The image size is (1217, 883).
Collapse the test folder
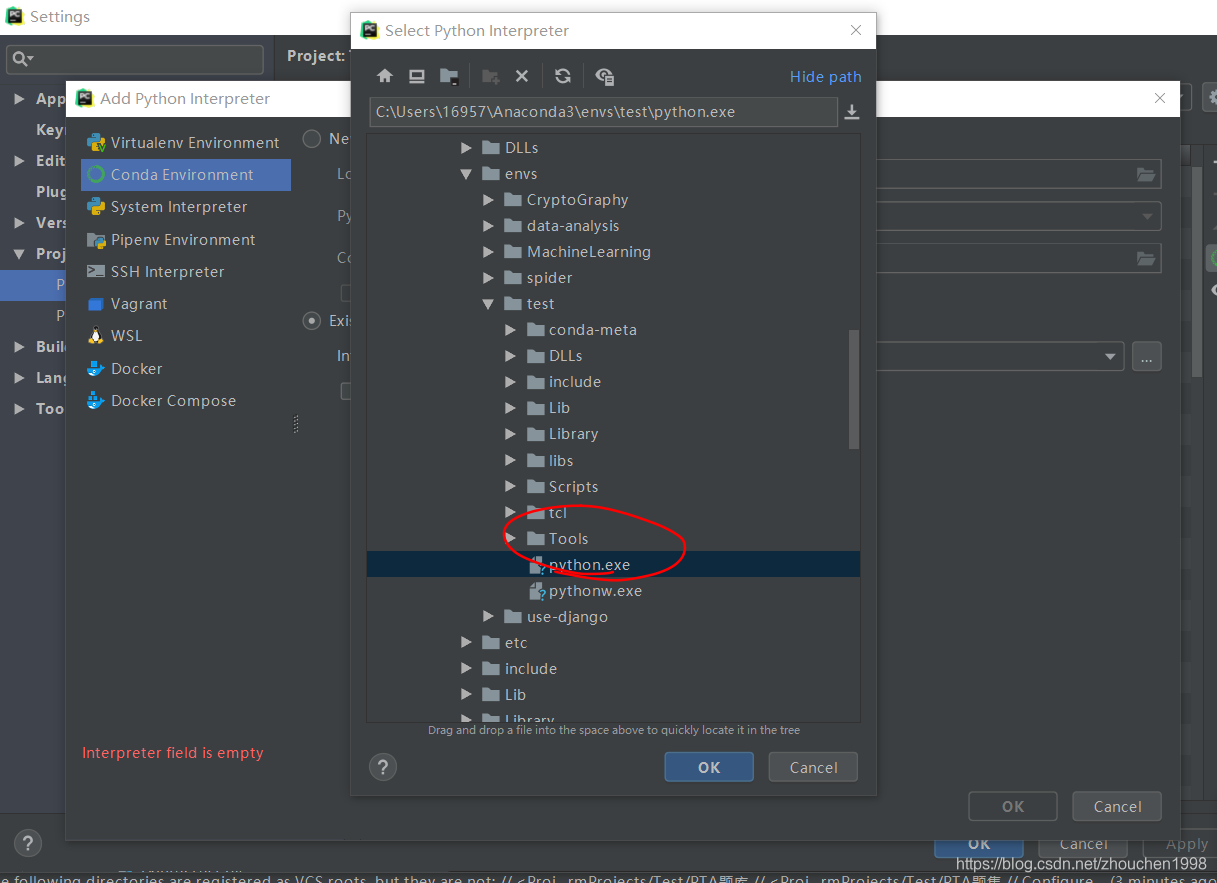[488, 304]
